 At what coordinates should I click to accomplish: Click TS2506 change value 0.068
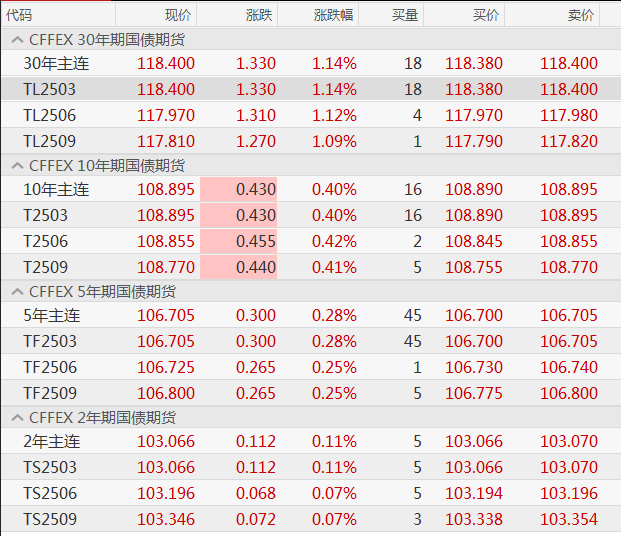coord(255,493)
